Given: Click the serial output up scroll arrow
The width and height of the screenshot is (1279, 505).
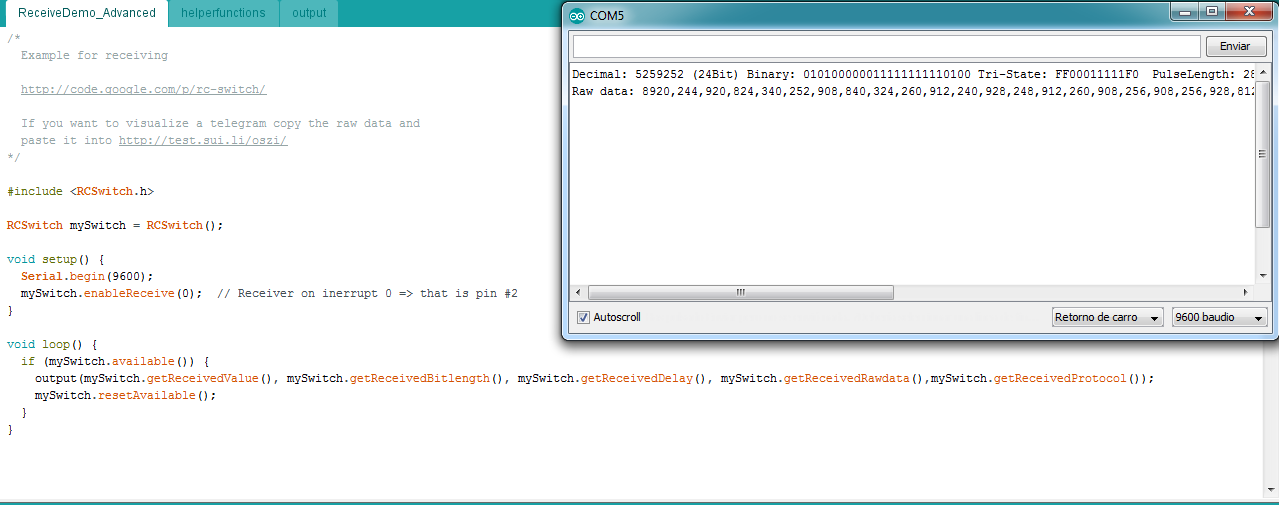Looking at the screenshot, I should point(1262,73).
